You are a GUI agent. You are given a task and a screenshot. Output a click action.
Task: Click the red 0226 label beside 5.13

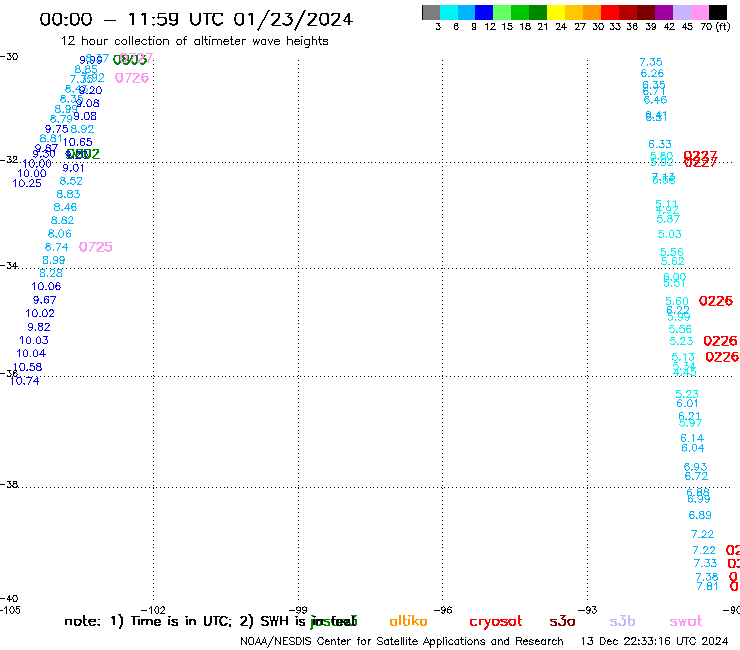[722, 357]
